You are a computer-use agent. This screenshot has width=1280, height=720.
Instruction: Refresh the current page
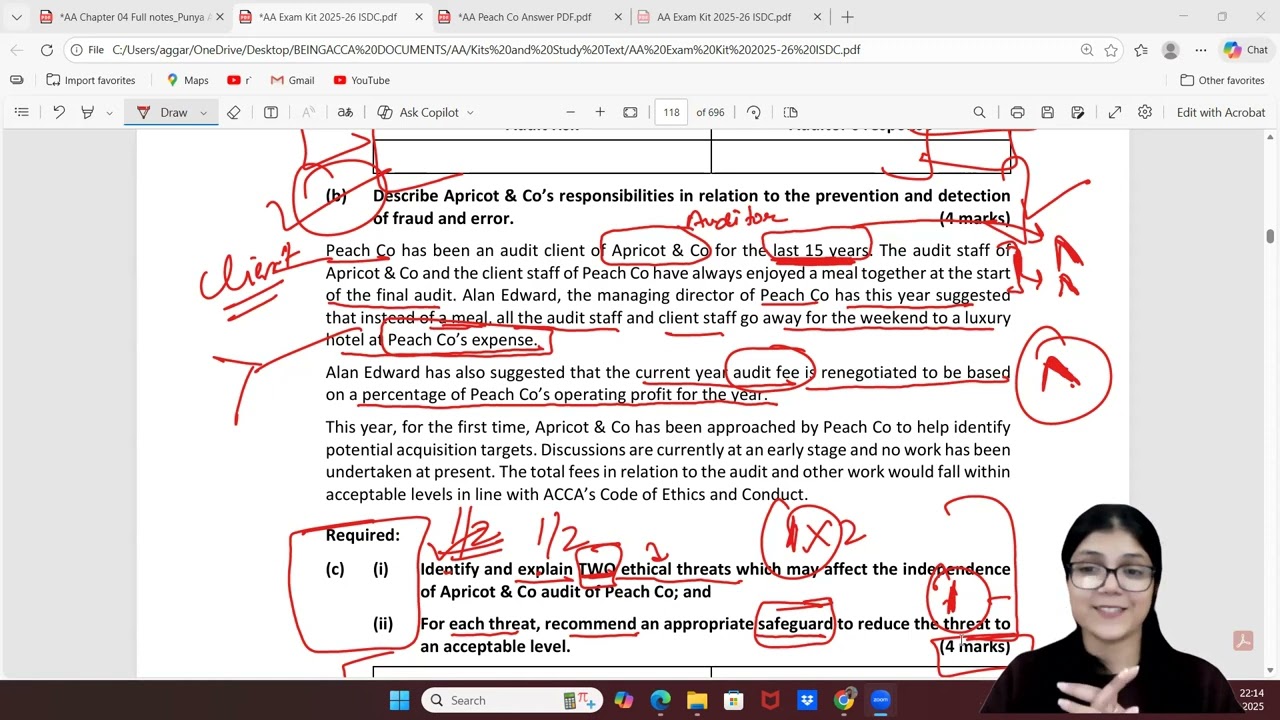47,50
